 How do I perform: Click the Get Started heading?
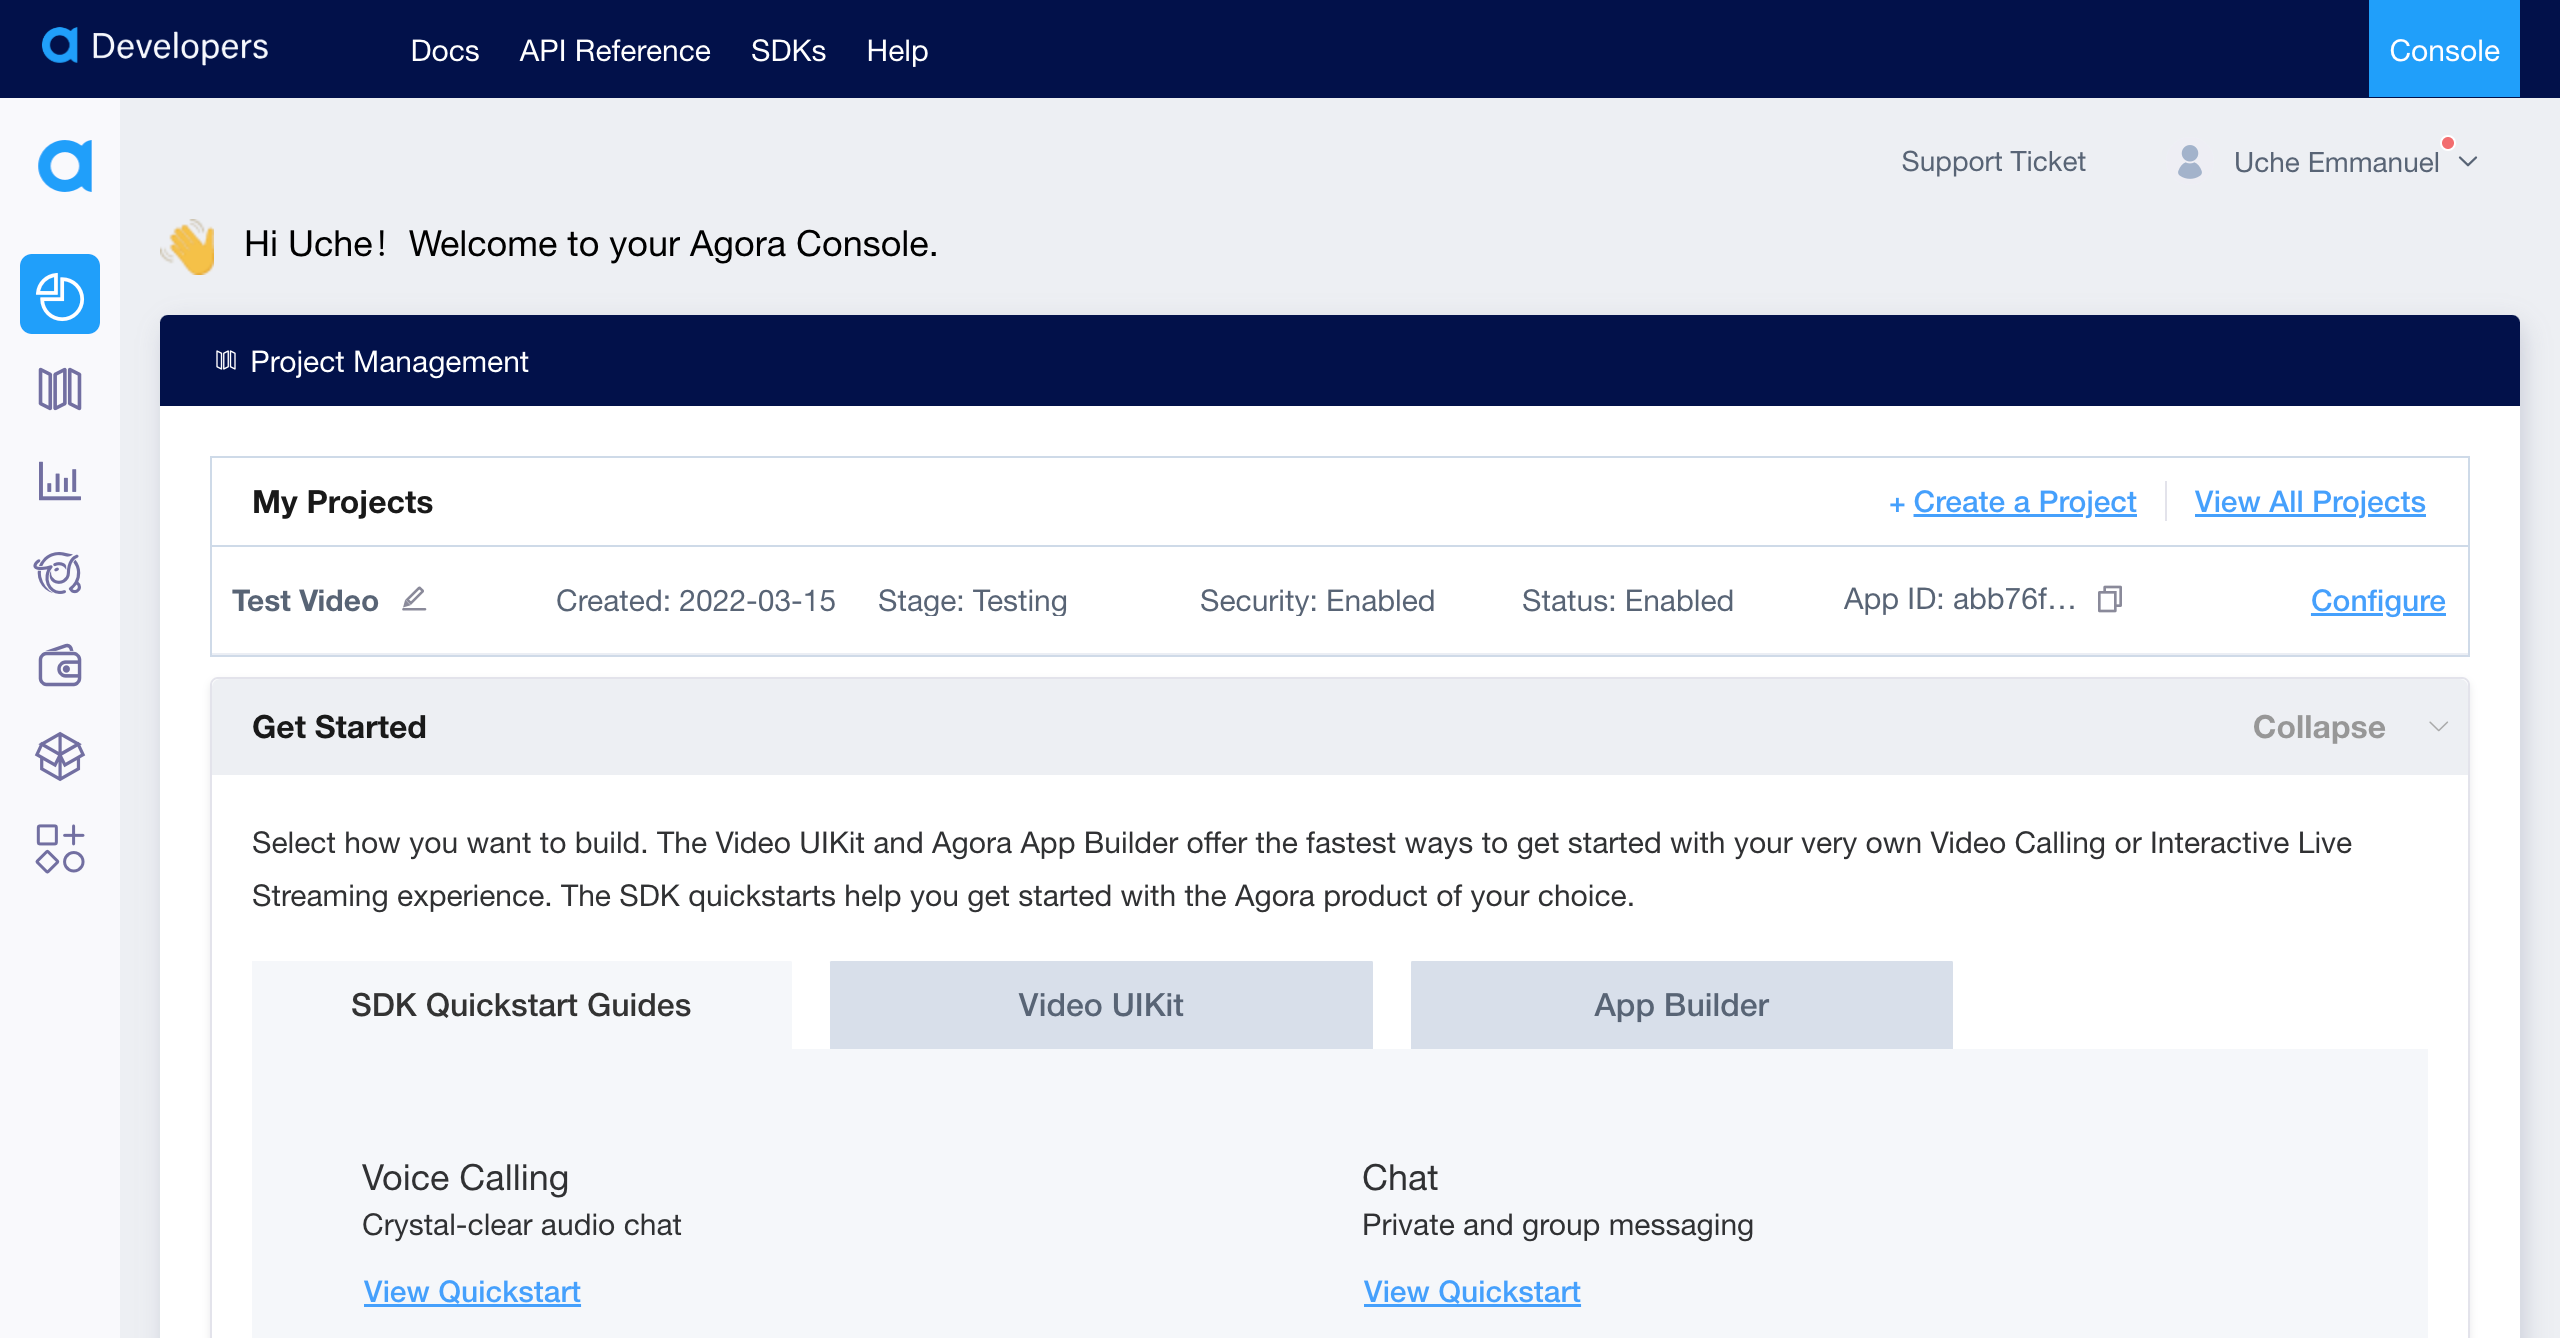point(339,727)
